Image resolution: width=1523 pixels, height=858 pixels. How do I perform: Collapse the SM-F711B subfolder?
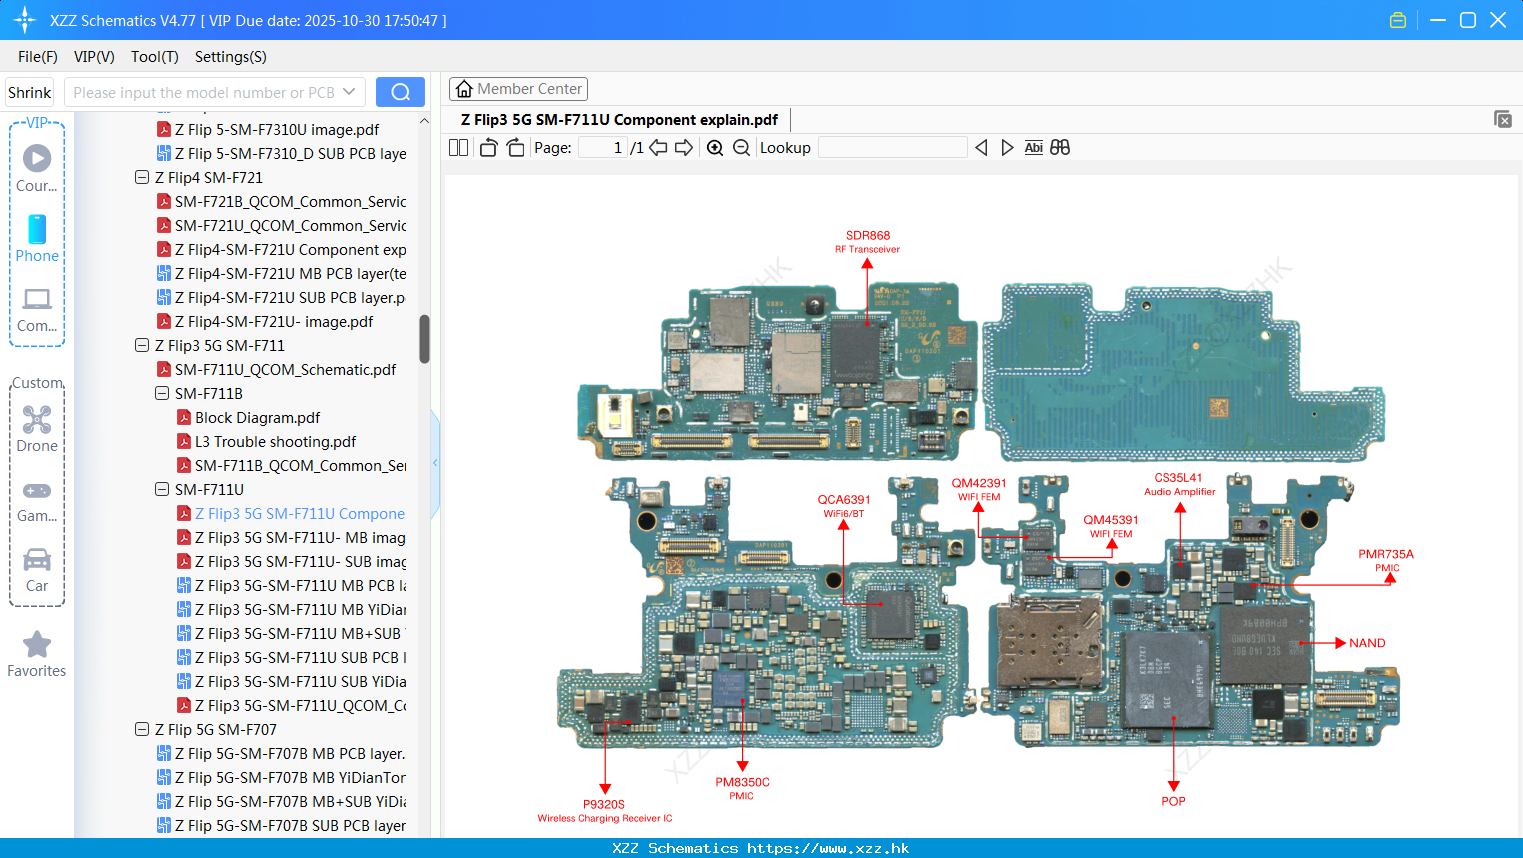point(162,394)
